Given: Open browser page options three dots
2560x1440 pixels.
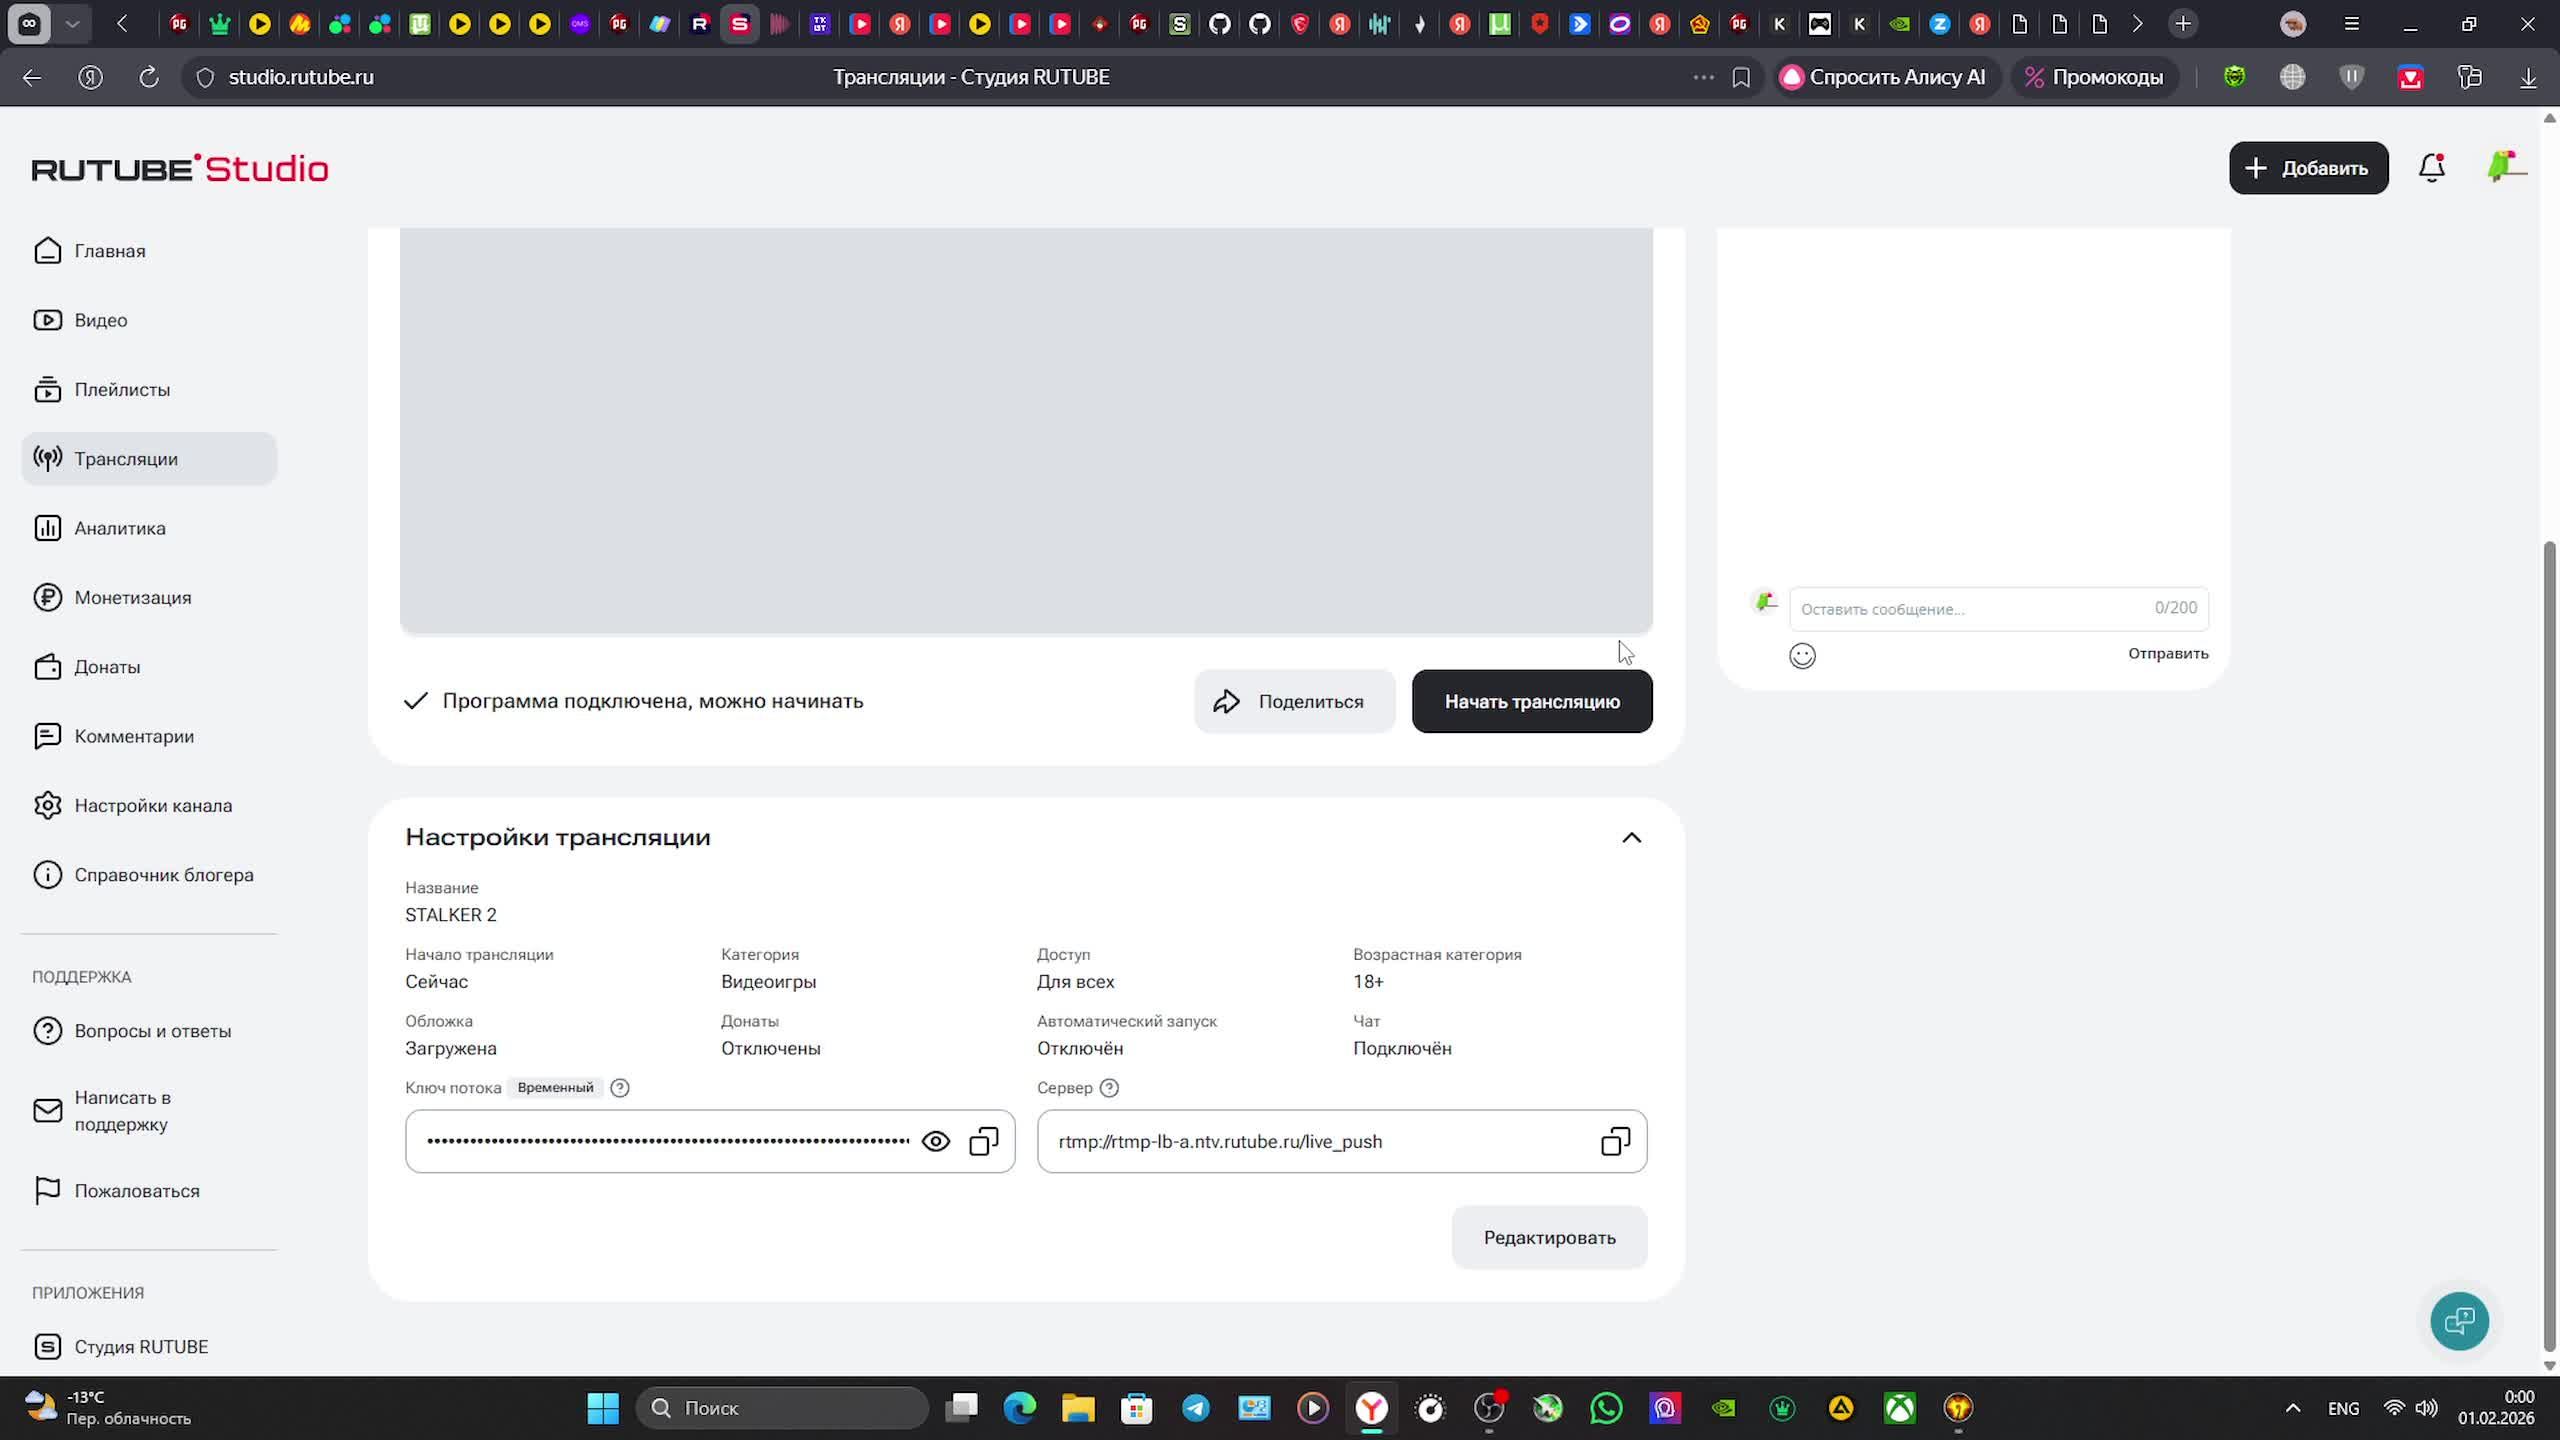Looking at the screenshot, I should tap(1703, 77).
